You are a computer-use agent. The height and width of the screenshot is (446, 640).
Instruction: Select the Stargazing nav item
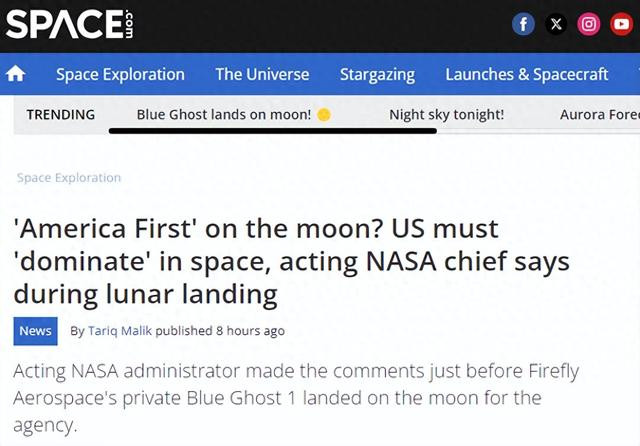point(378,75)
